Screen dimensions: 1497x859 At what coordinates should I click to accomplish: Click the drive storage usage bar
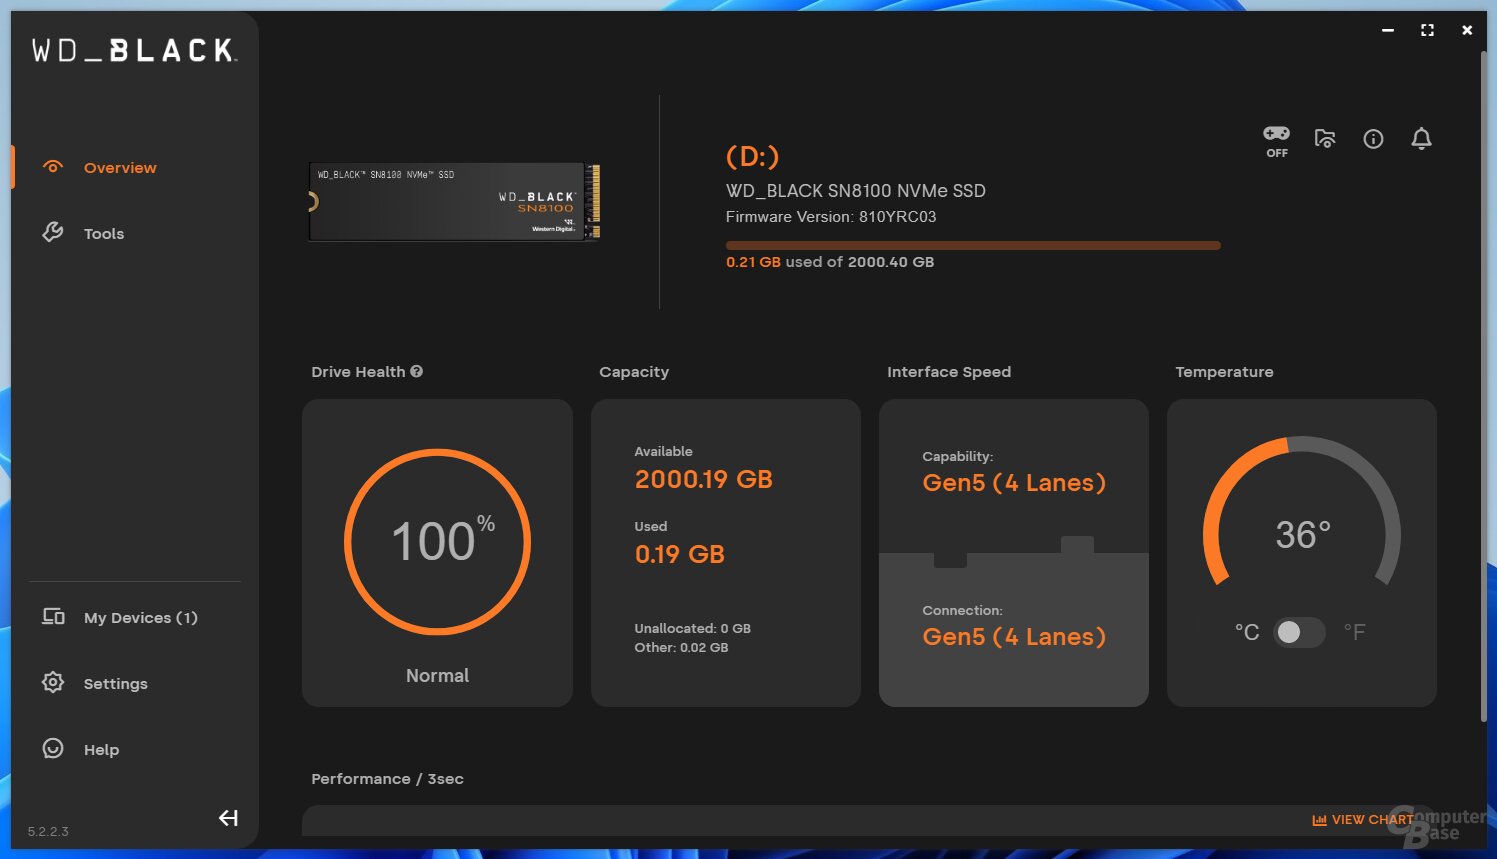click(x=973, y=245)
